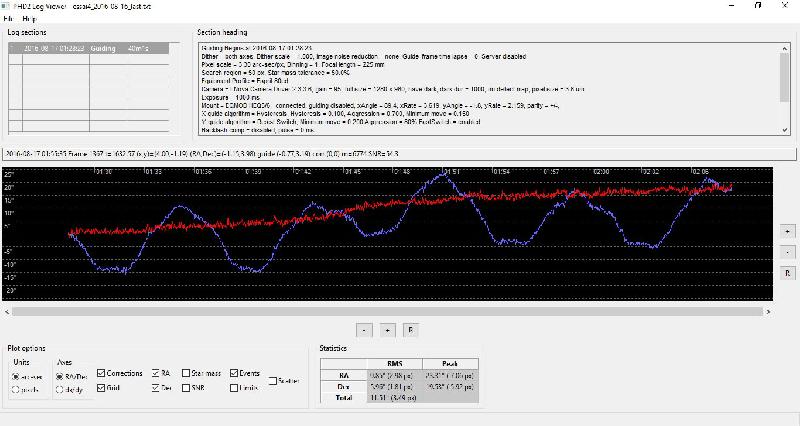Click the RA RMS value cell

click(394, 375)
